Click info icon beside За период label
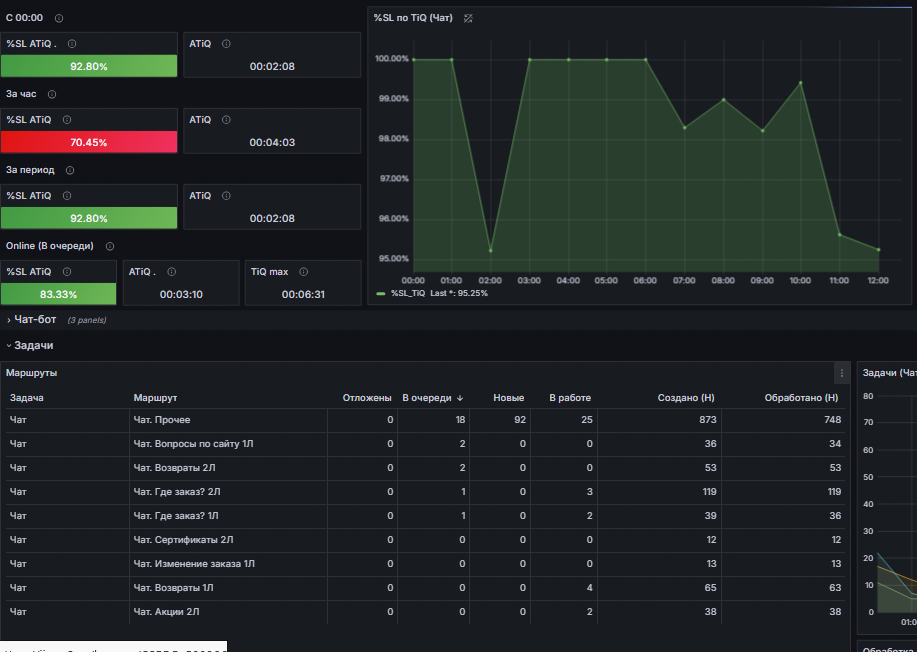This screenshot has height=652, width=917. pyautogui.click(x=70, y=170)
